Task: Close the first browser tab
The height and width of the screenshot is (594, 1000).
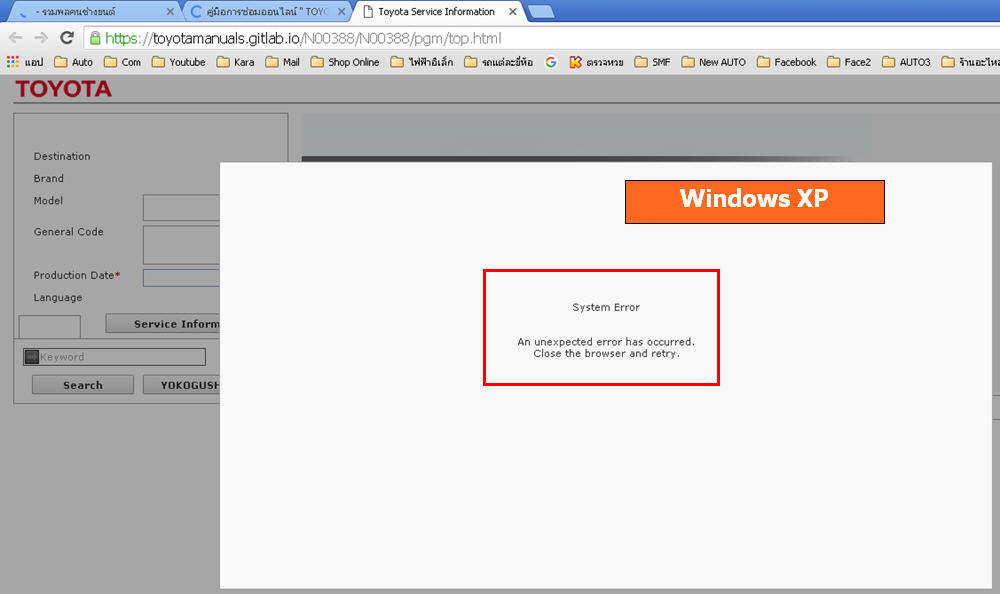Action: click(170, 11)
